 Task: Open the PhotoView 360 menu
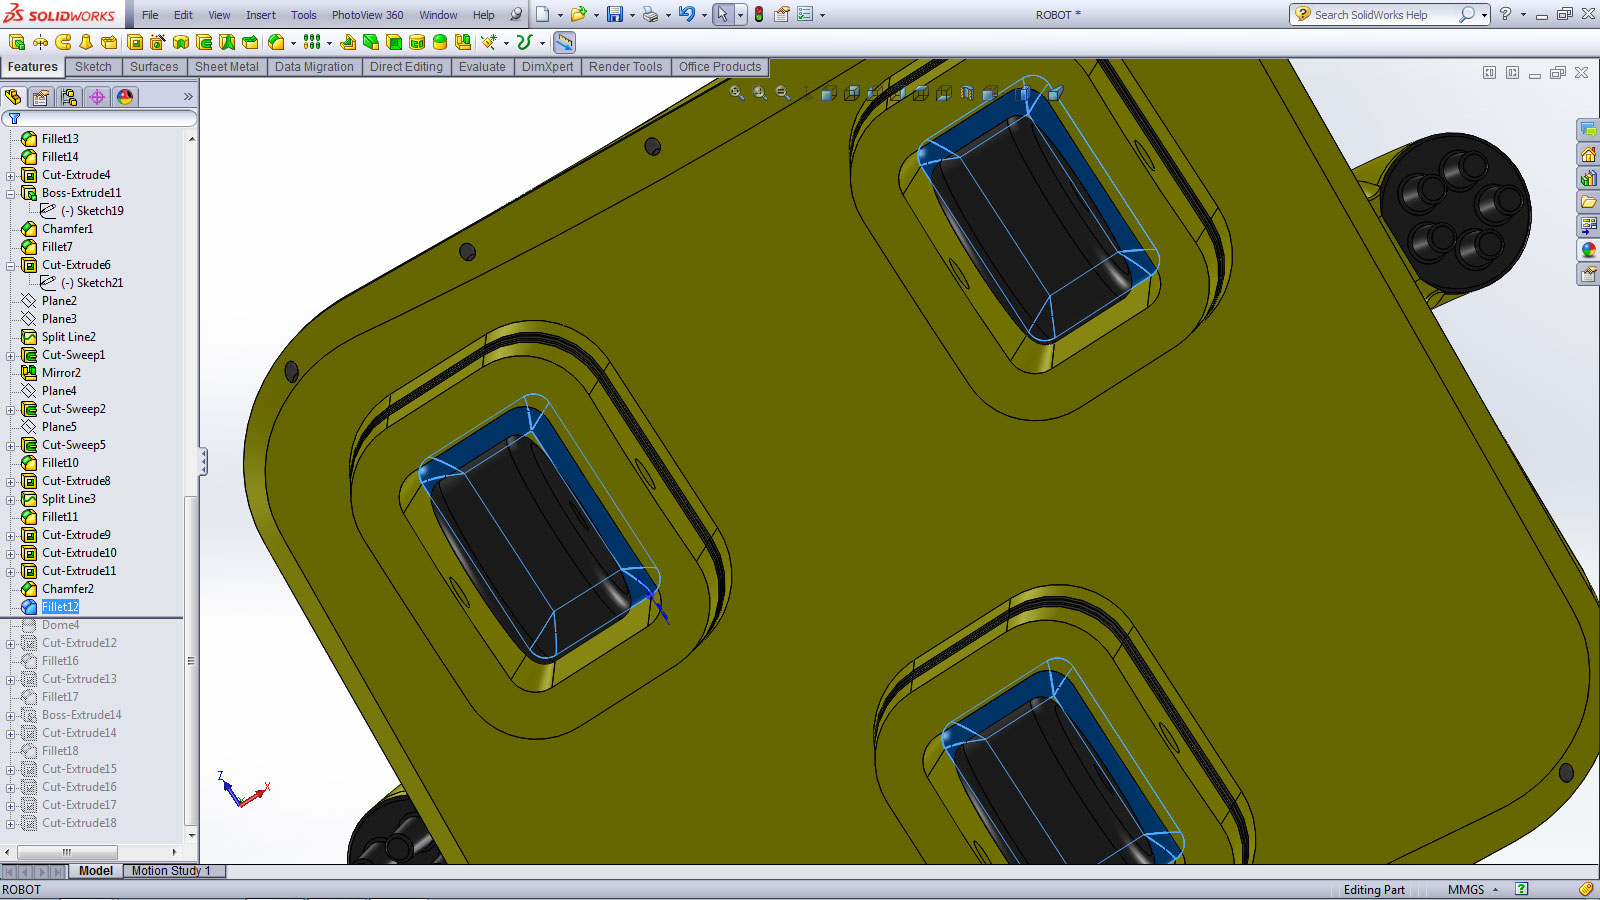point(368,15)
